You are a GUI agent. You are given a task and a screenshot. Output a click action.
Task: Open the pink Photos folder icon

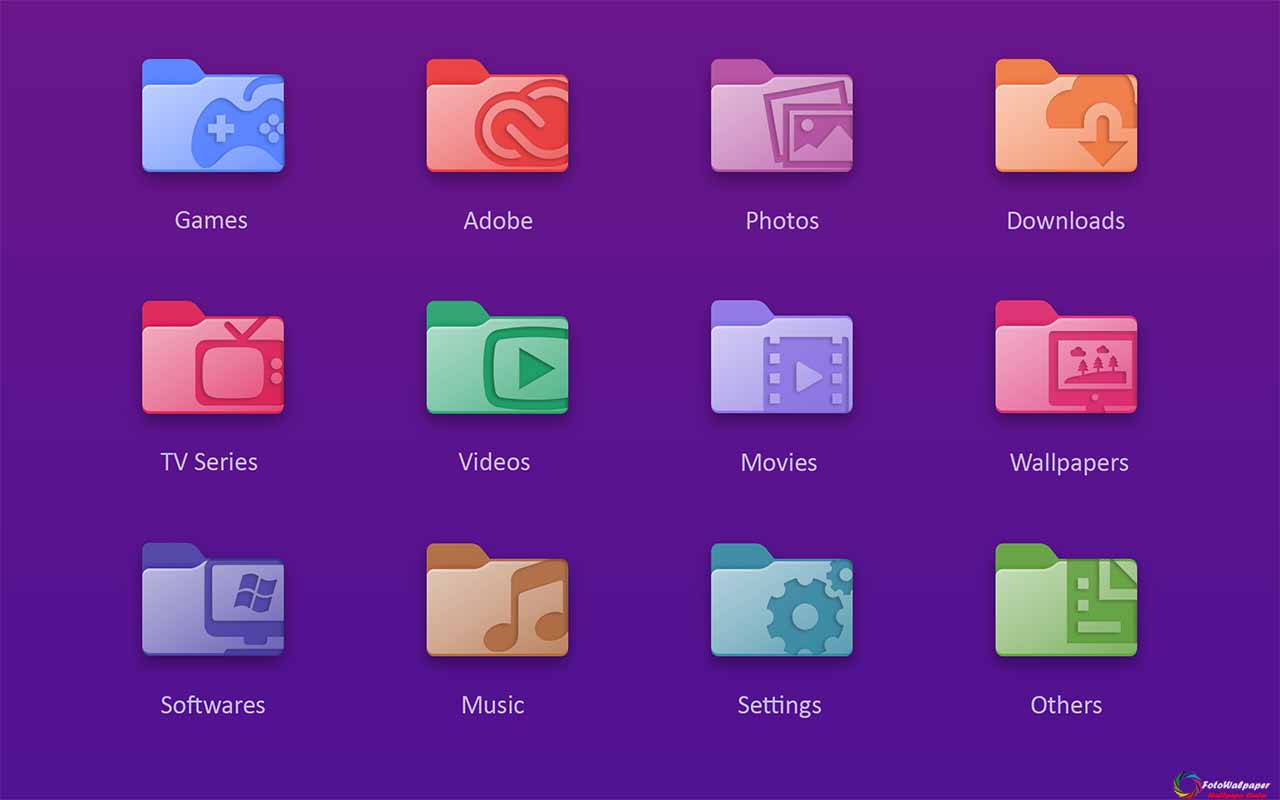point(782,115)
